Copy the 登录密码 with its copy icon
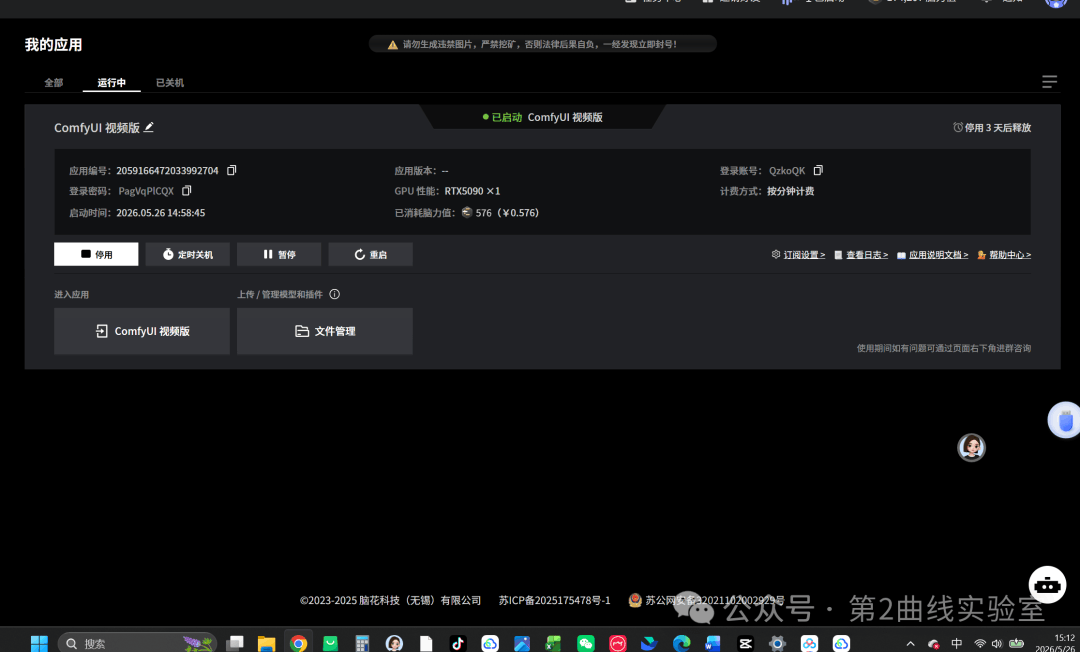The width and height of the screenshot is (1080, 652). (x=187, y=191)
